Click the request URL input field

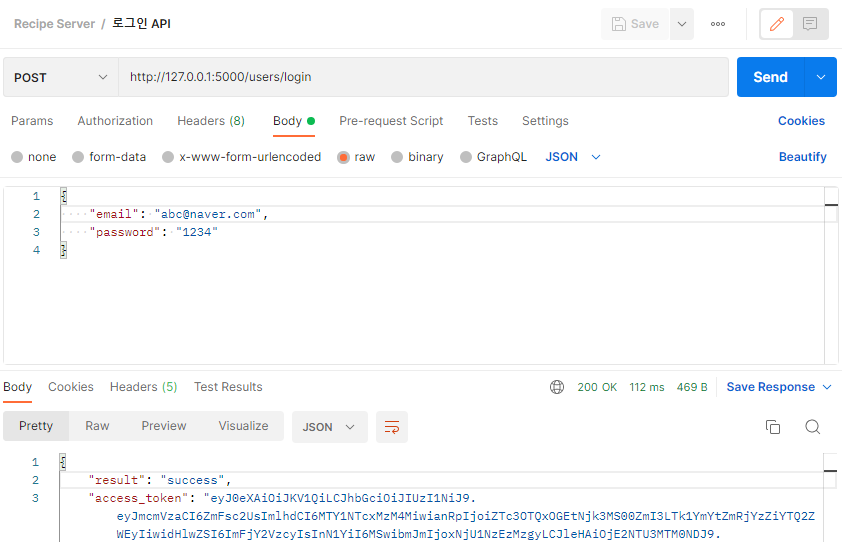click(423, 77)
